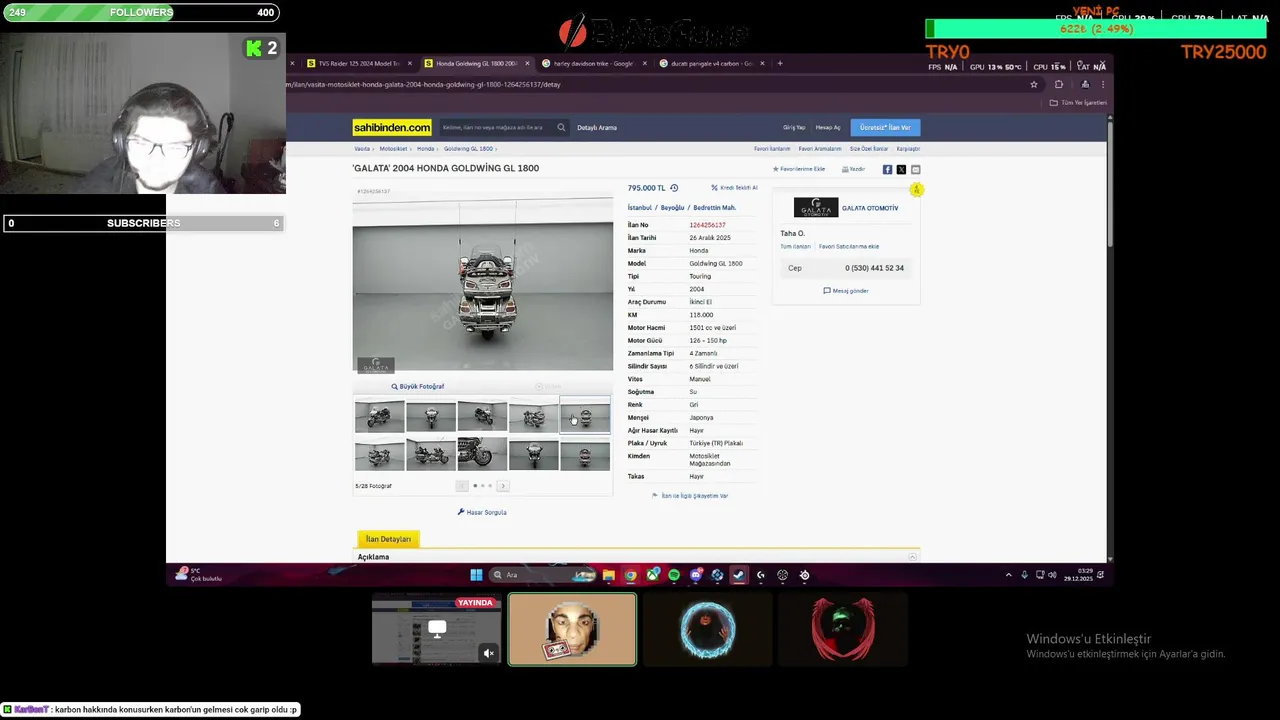Screen dimensions: 1280x720
Task: Click the YAYINDA stream preview thumbnail
Action: [436, 630]
